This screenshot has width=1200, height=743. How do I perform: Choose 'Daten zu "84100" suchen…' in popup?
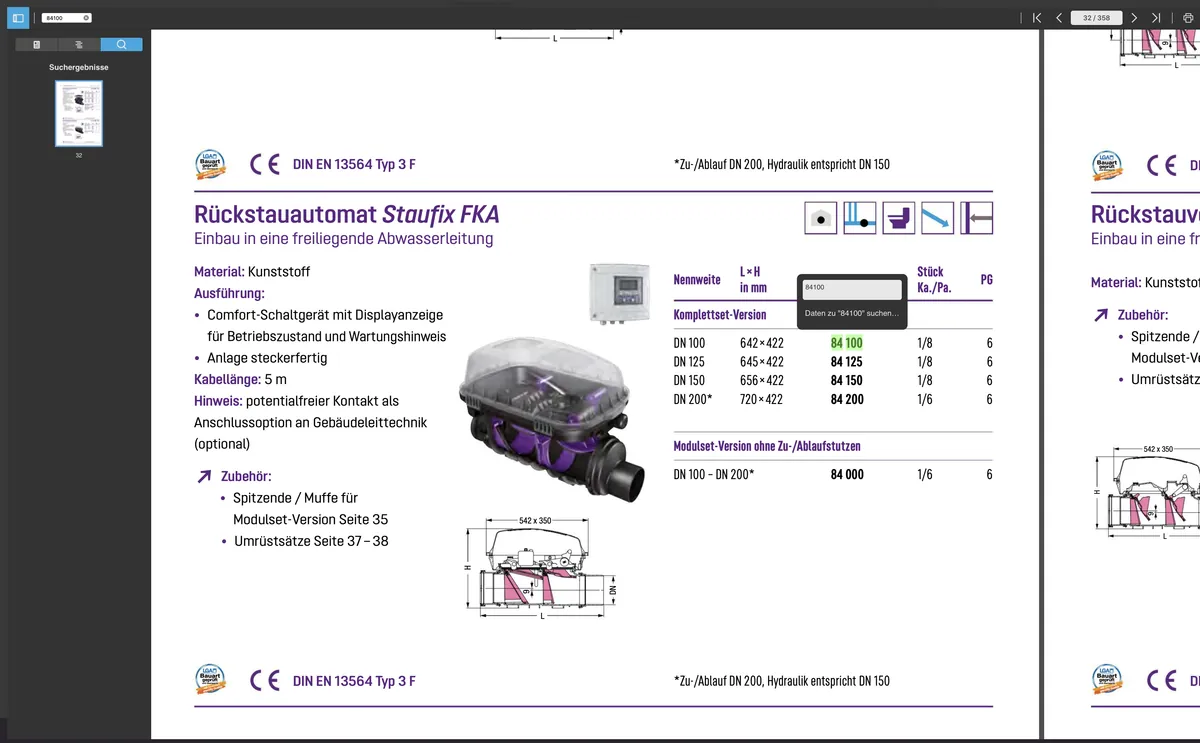tap(853, 313)
